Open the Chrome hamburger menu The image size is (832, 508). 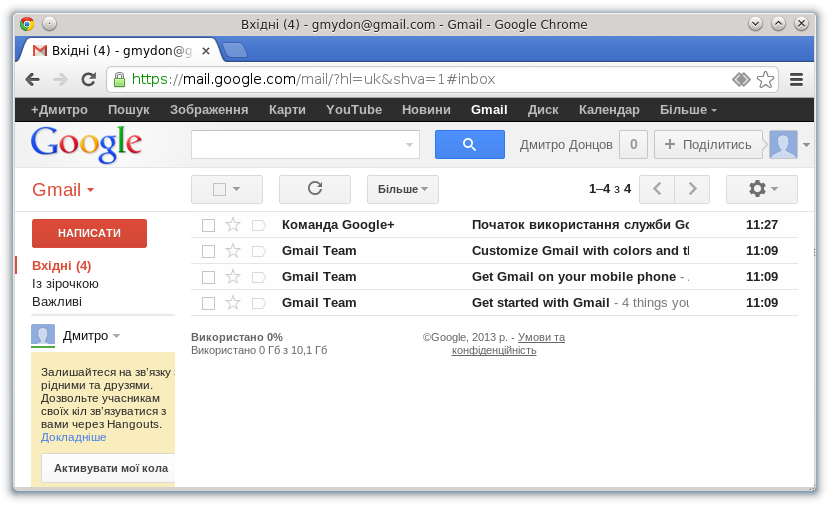click(x=796, y=80)
